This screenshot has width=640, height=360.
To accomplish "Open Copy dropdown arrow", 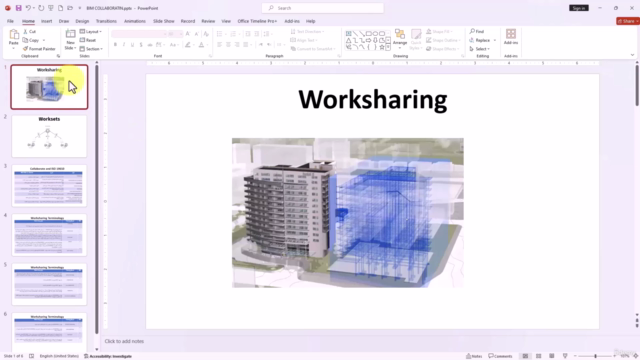I will [x=44, y=40].
